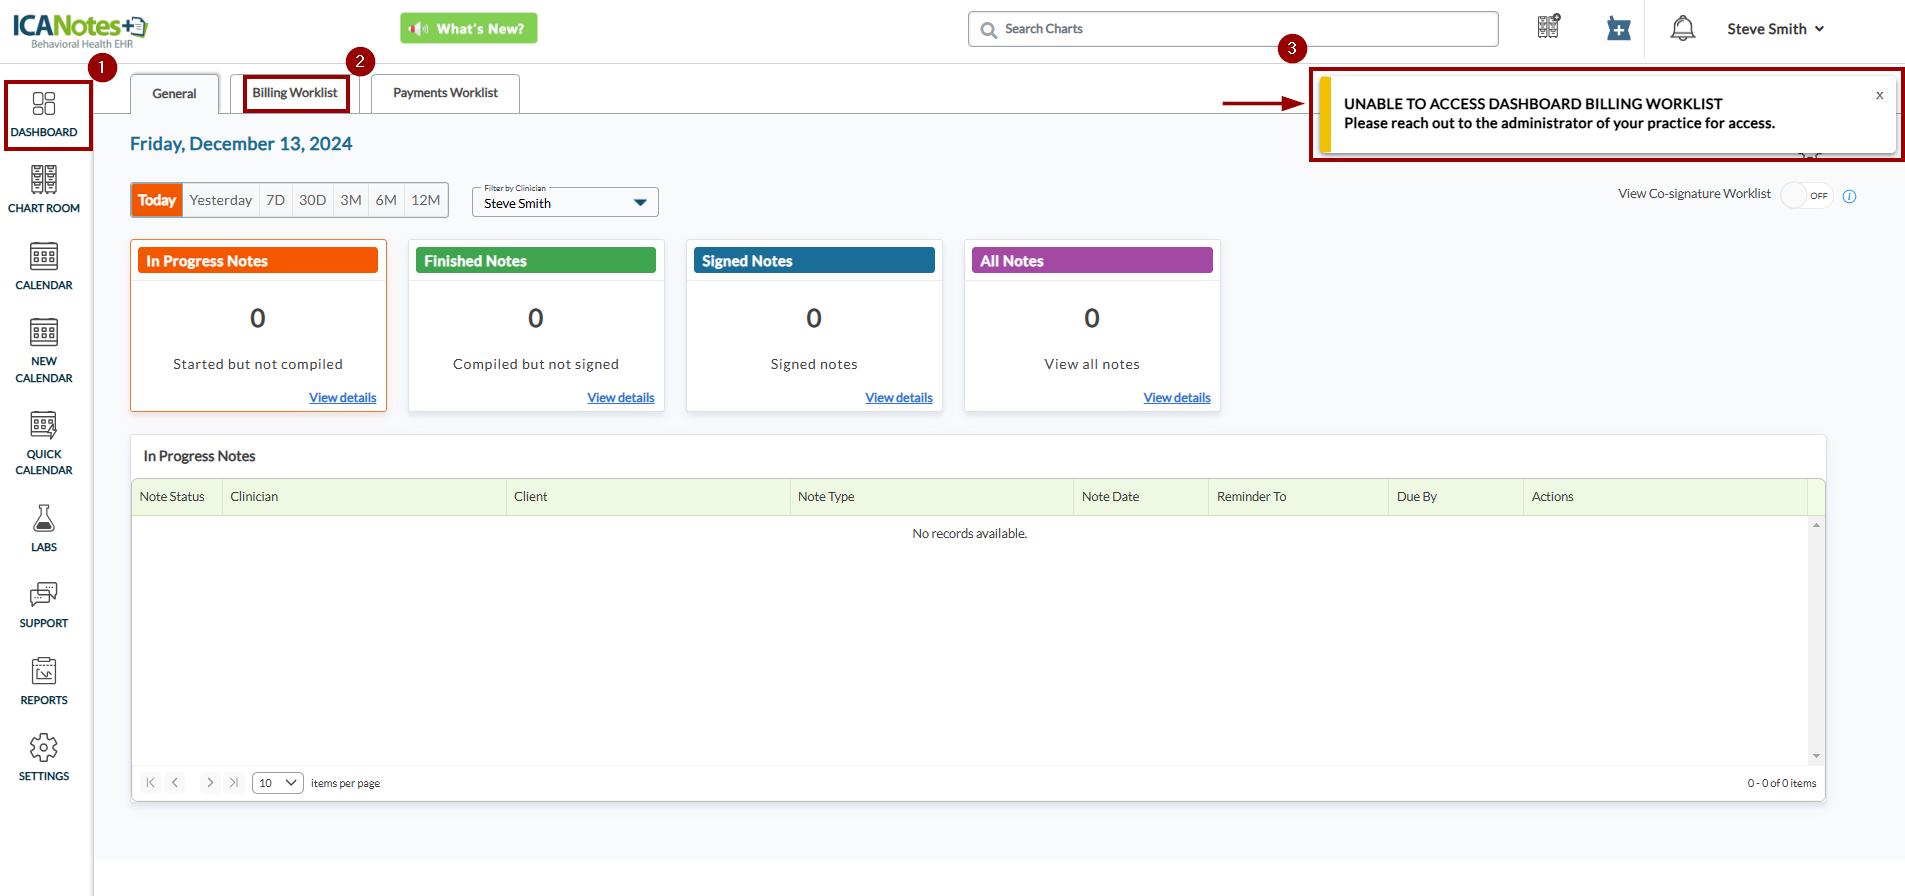Select the 30D date range option
The height and width of the screenshot is (896, 1905).
click(x=312, y=200)
